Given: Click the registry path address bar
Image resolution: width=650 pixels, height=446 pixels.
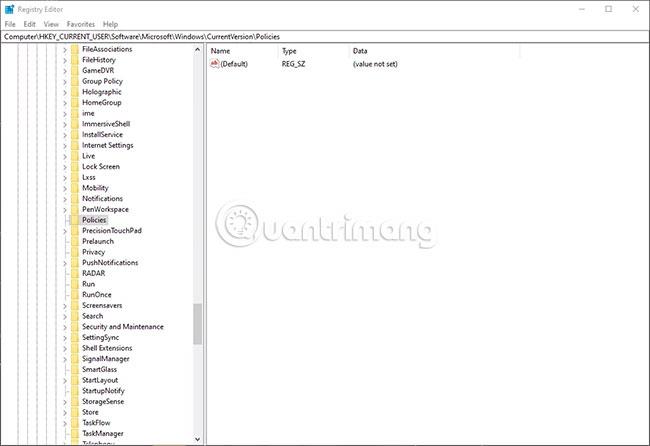Looking at the screenshot, I should (325, 36).
